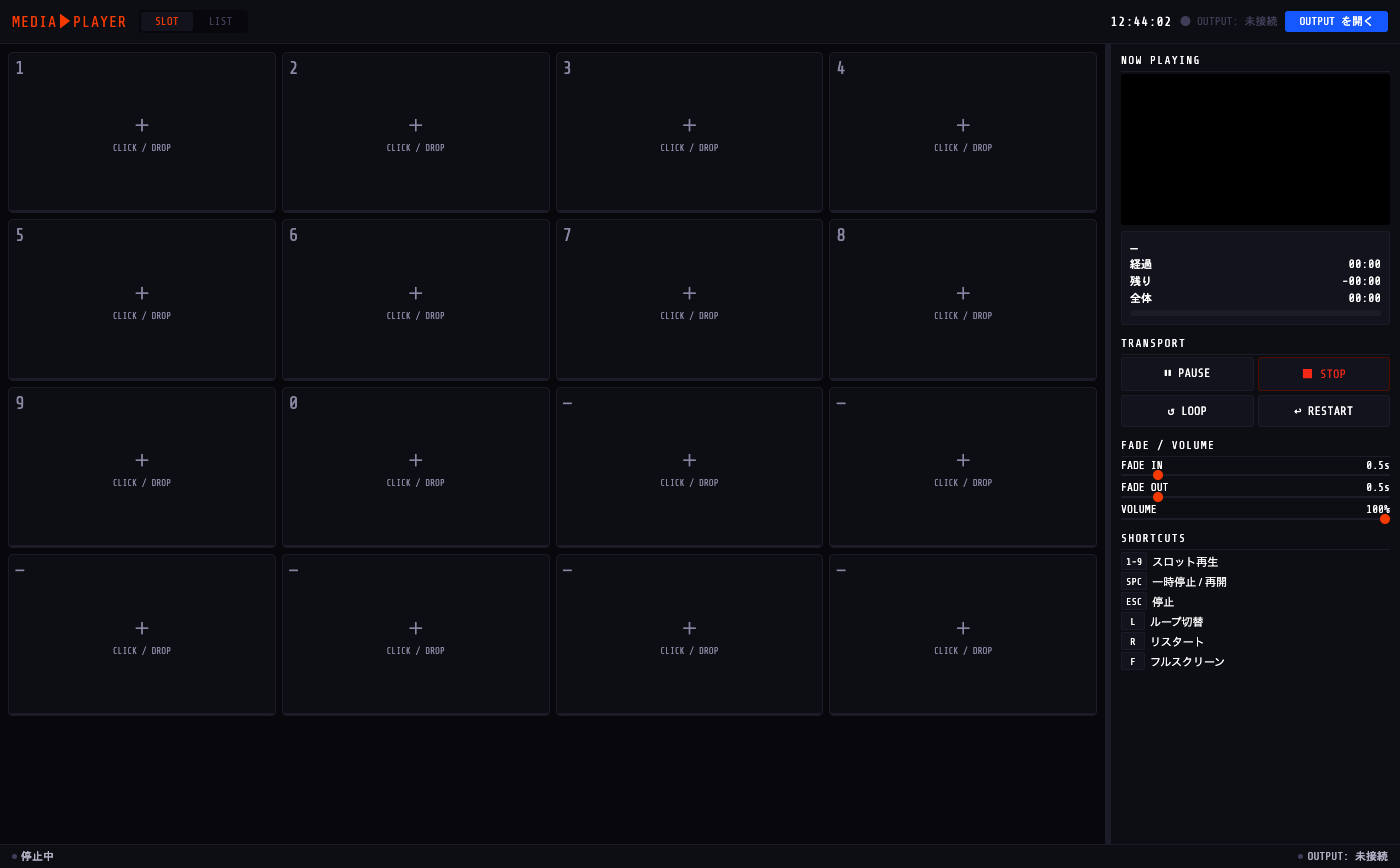Viewport: 1400px width, 868px height.
Task: Click the 全体 total time value
Action: 1364,298
